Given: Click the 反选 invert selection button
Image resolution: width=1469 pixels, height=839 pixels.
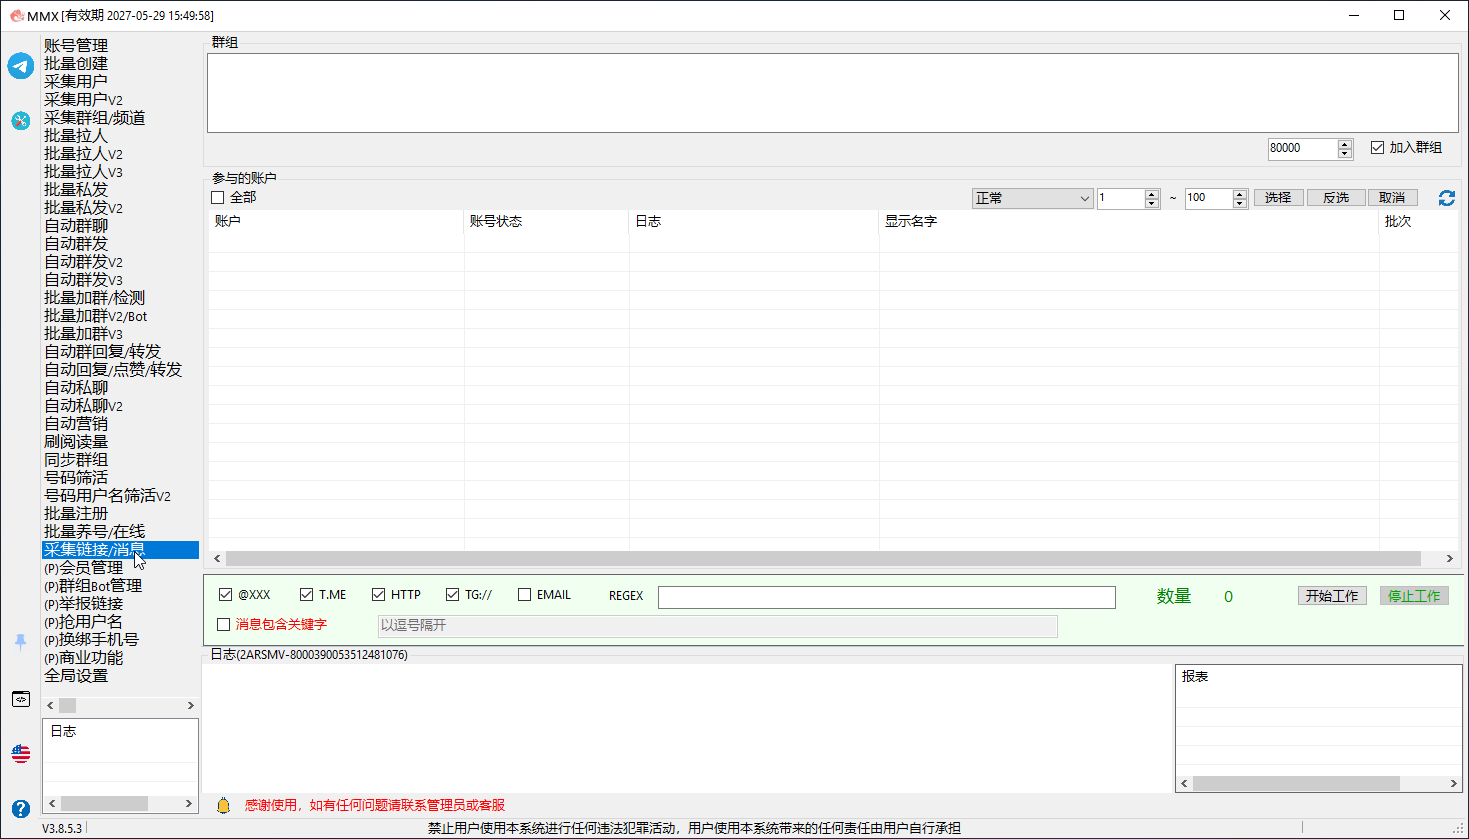Looking at the screenshot, I should point(1336,198).
